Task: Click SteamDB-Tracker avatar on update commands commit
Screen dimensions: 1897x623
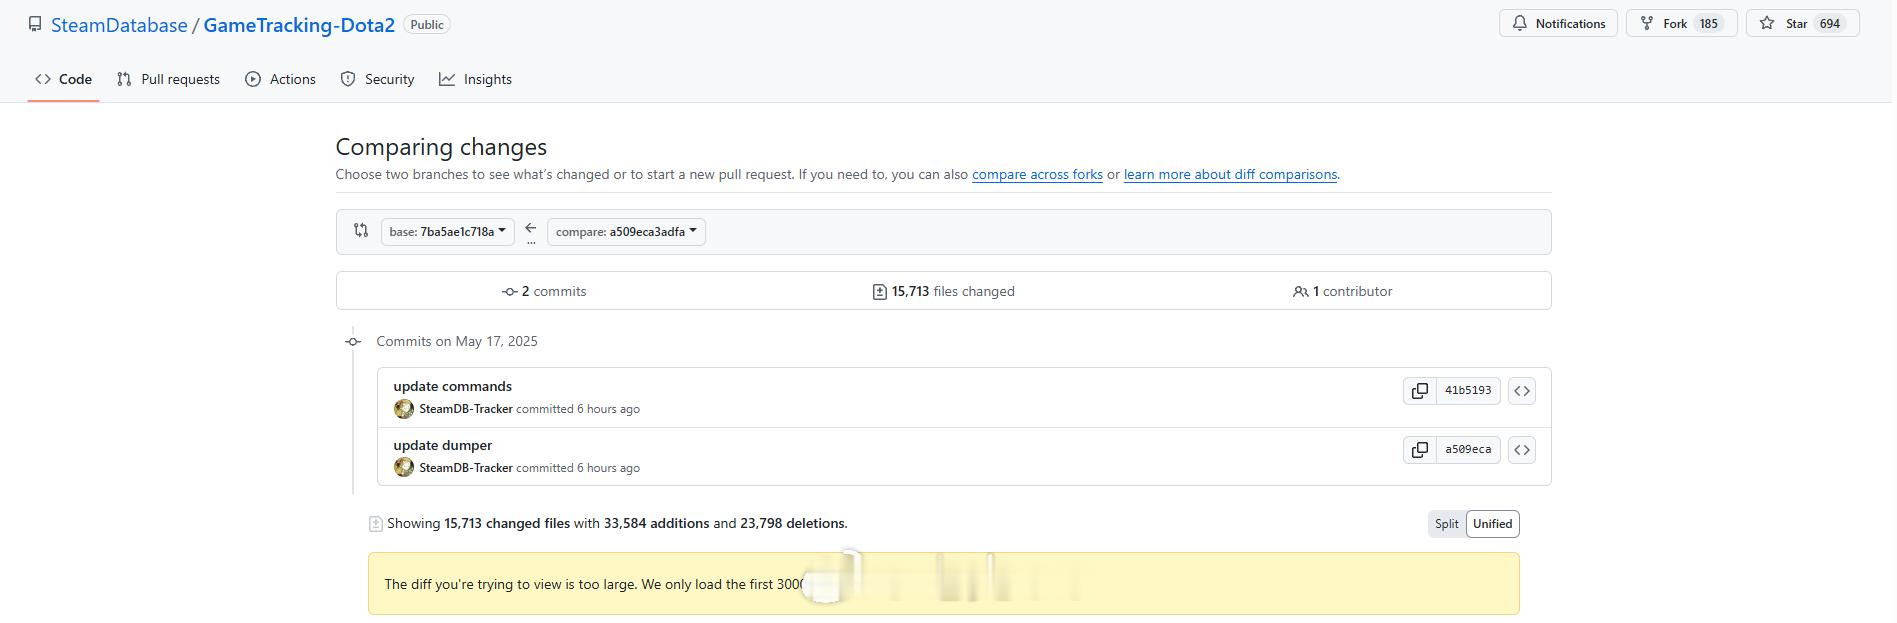Action: tap(404, 409)
